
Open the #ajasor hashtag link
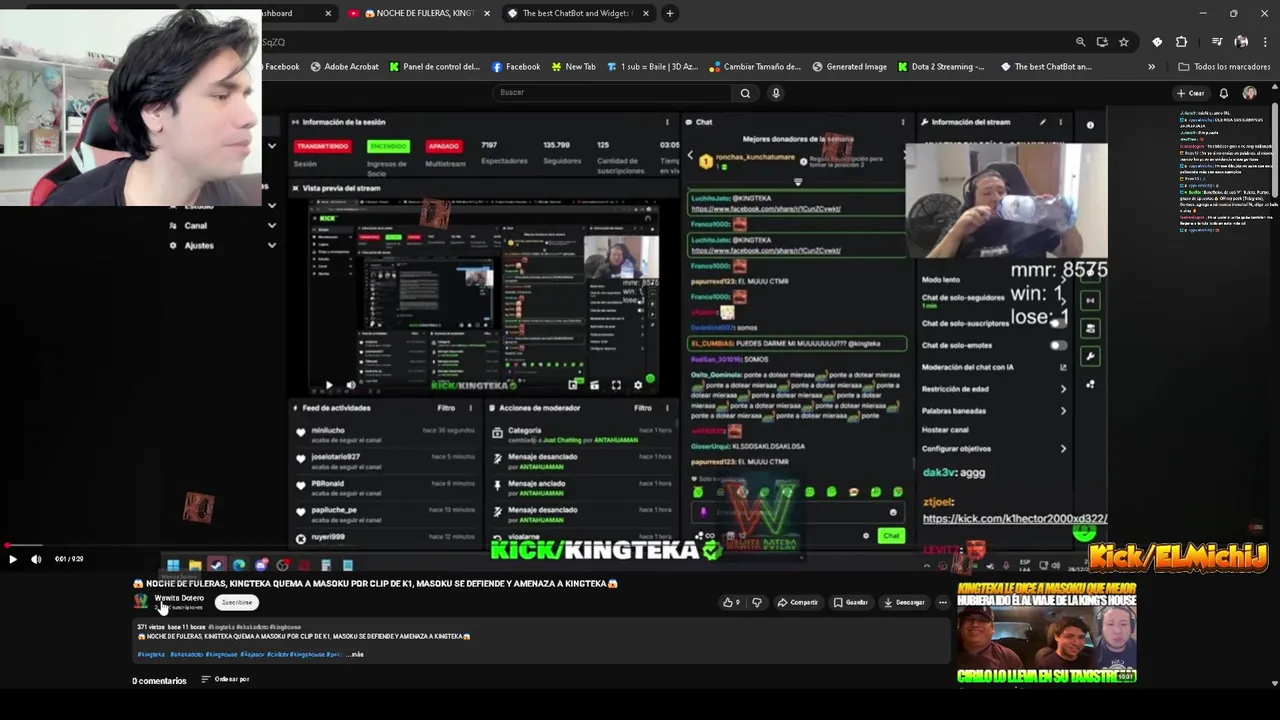click(252, 654)
